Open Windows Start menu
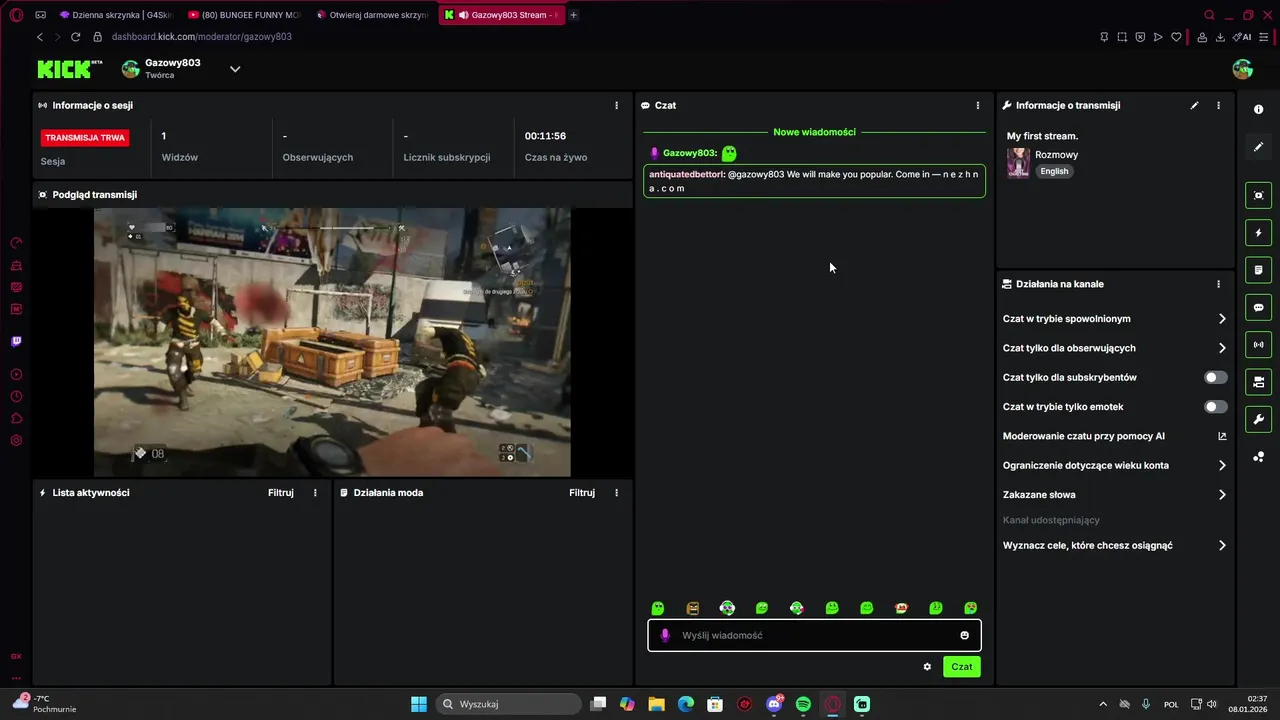 click(419, 704)
